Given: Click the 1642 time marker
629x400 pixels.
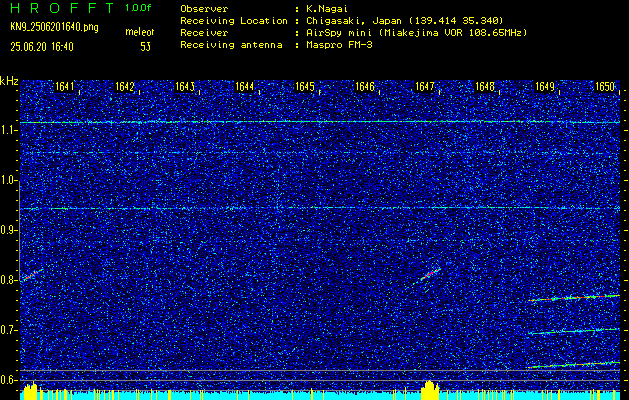Looking at the screenshot, I should click(124, 86).
